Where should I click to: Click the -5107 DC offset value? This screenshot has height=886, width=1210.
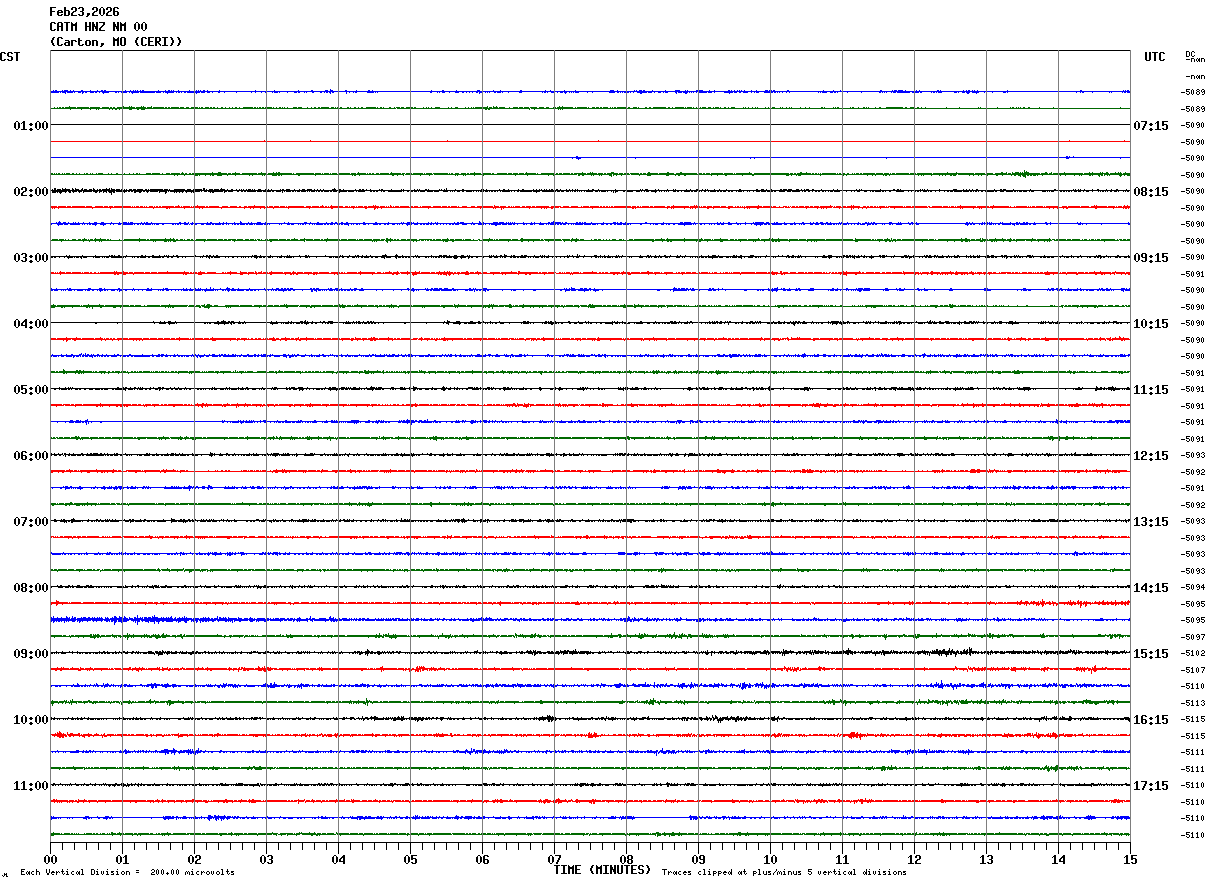click(1193, 670)
